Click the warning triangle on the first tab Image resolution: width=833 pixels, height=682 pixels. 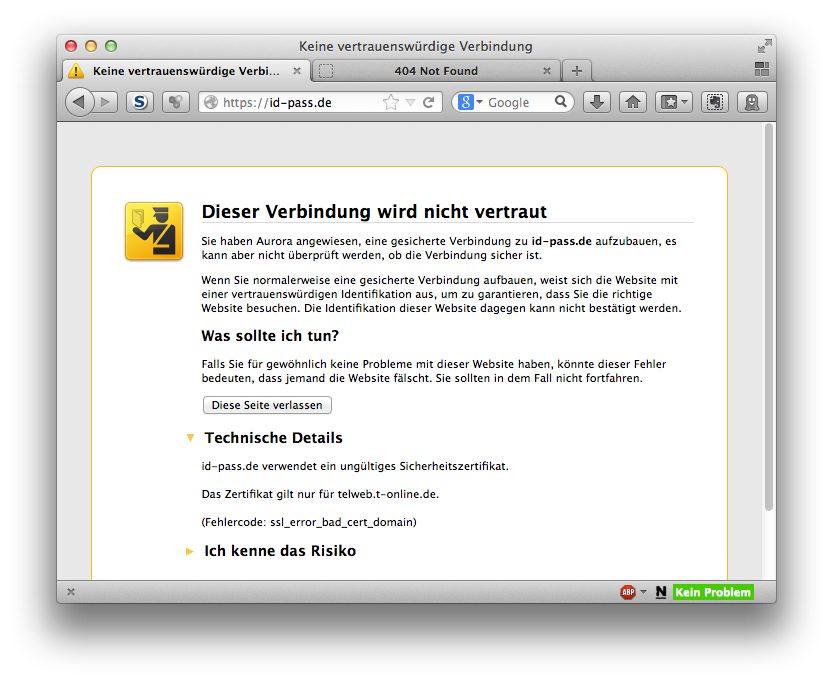[x=77, y=71]
